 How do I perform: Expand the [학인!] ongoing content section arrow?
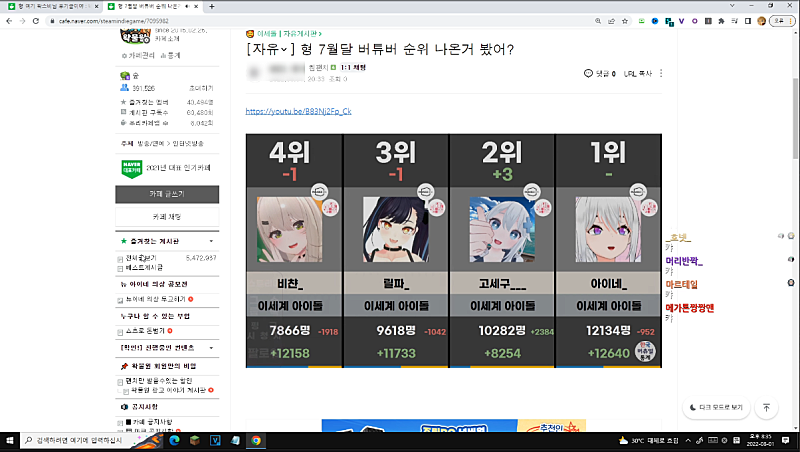tap(211, 348)
